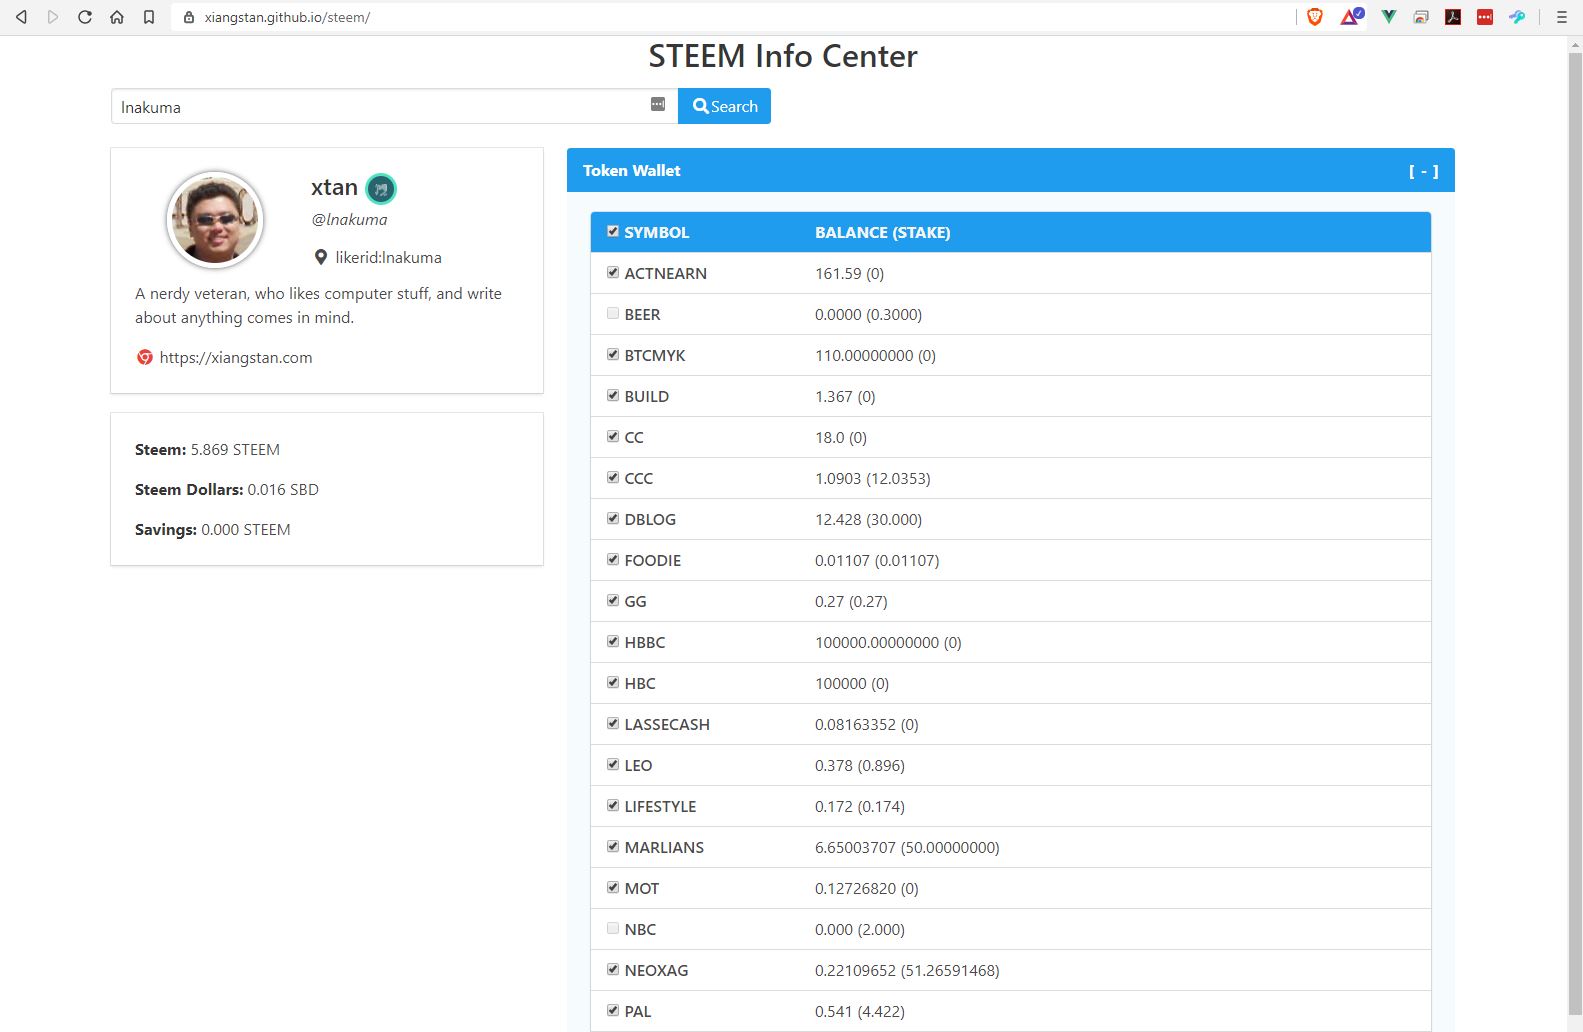Uncheck the BUILD checkbox
Screen dimensions: 1583x1032
[613, 395]
